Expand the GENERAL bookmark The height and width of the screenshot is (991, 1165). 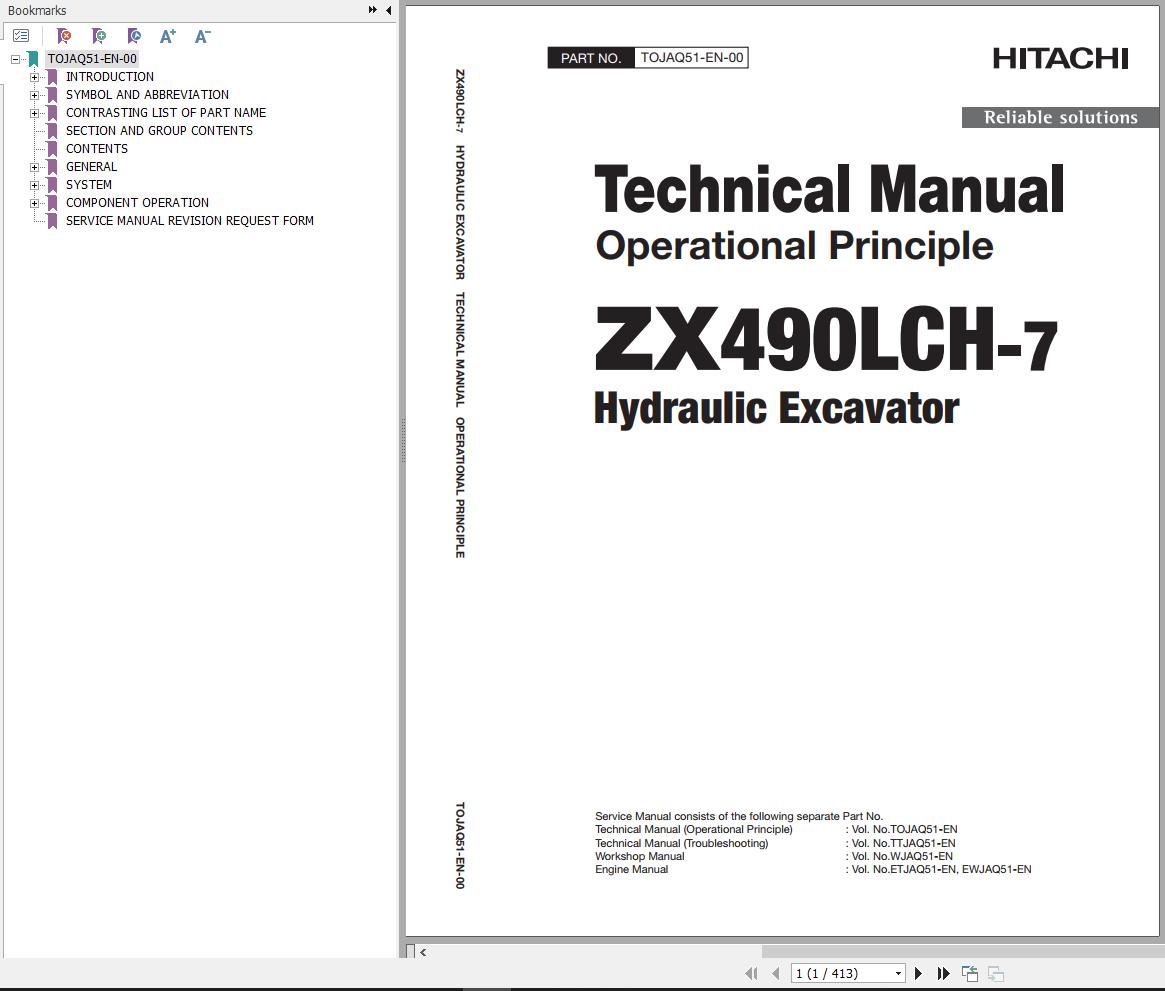click(x=34, y=167)
